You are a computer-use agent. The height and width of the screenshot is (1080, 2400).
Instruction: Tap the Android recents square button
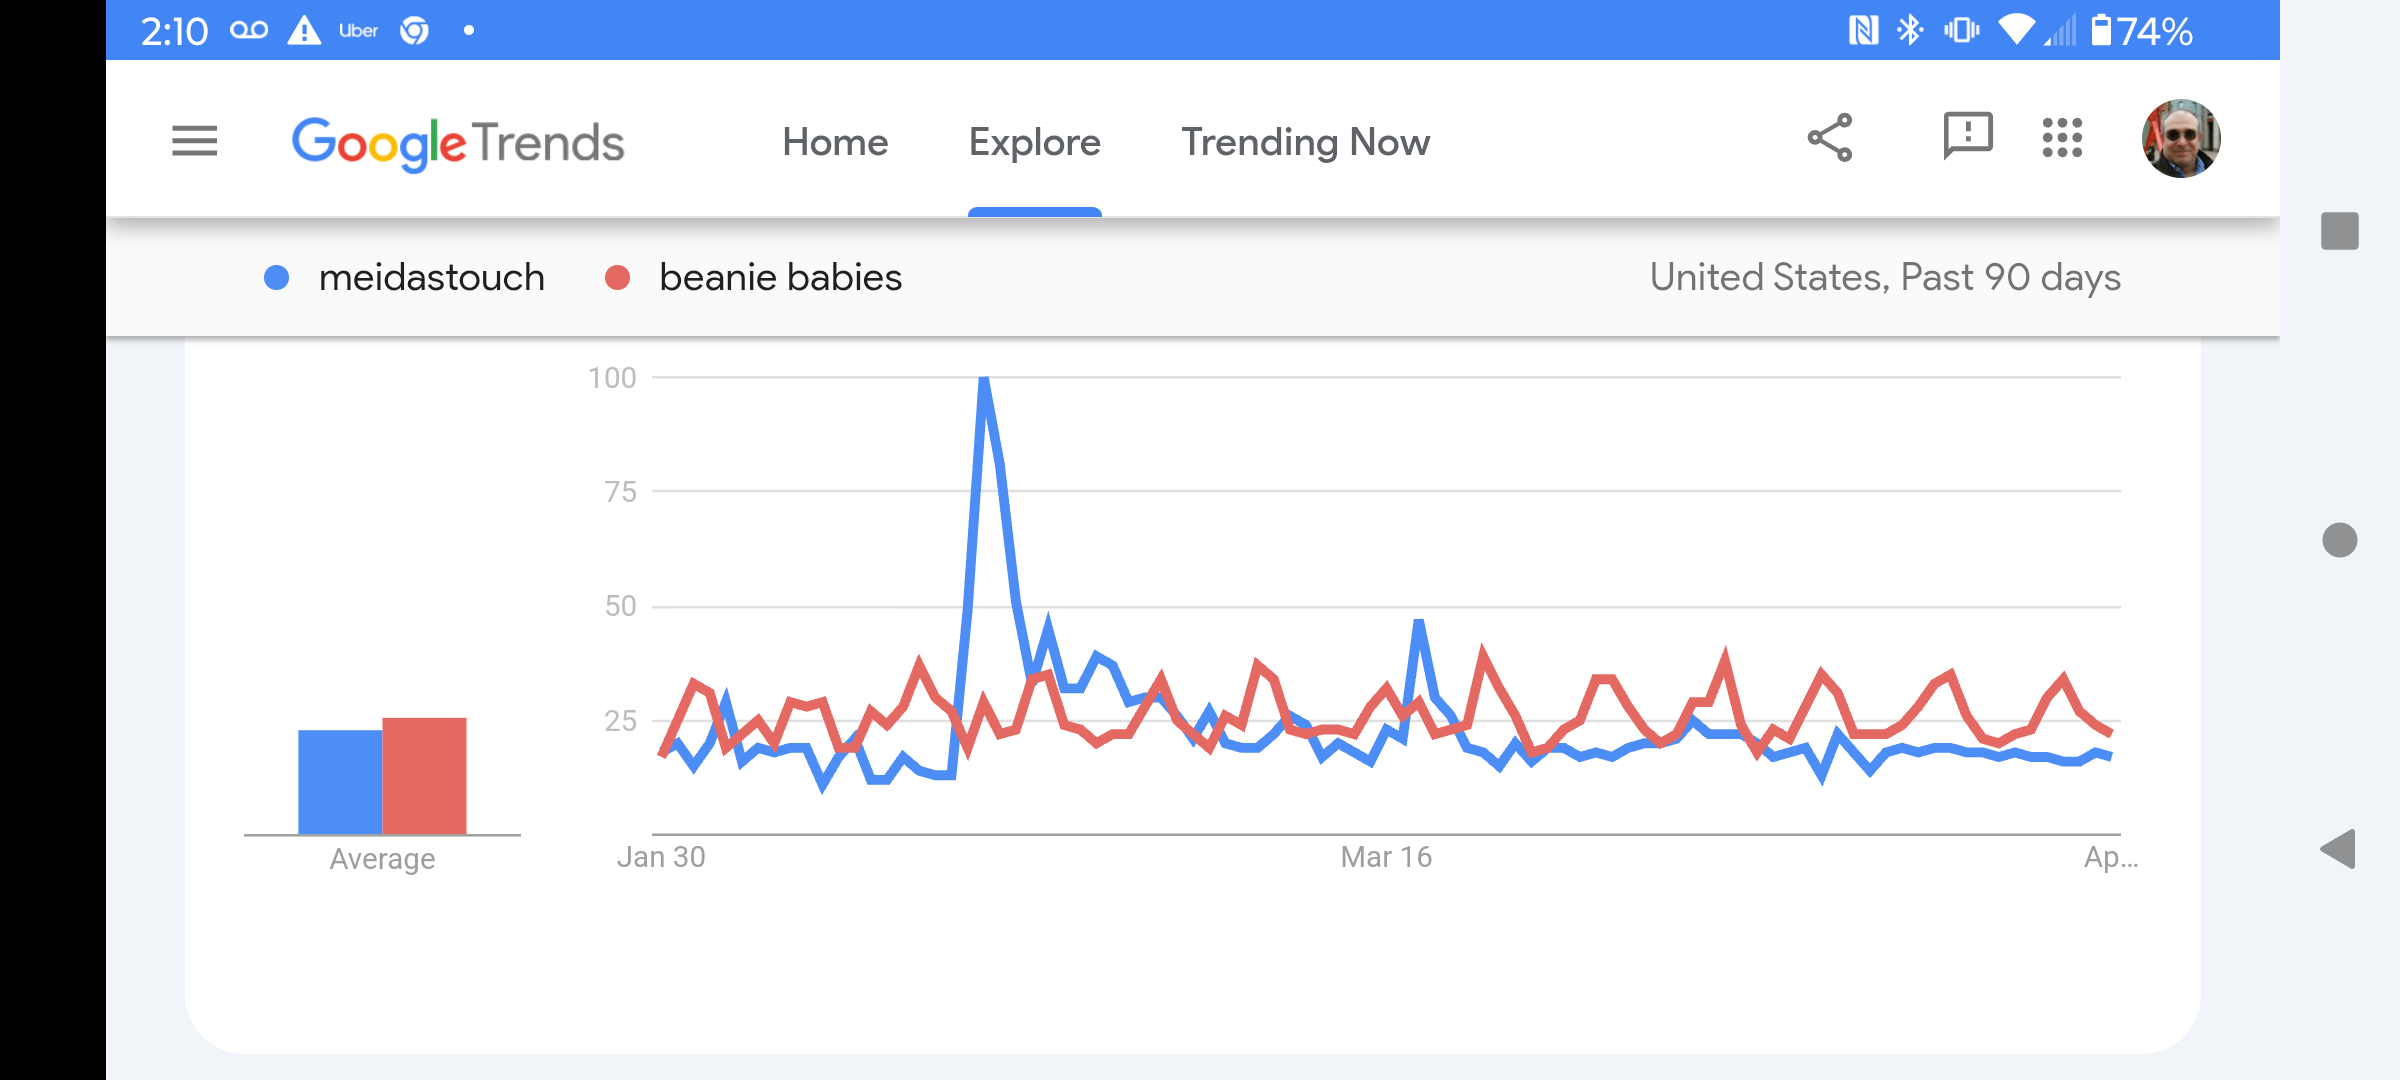(x=2339, y=231)
